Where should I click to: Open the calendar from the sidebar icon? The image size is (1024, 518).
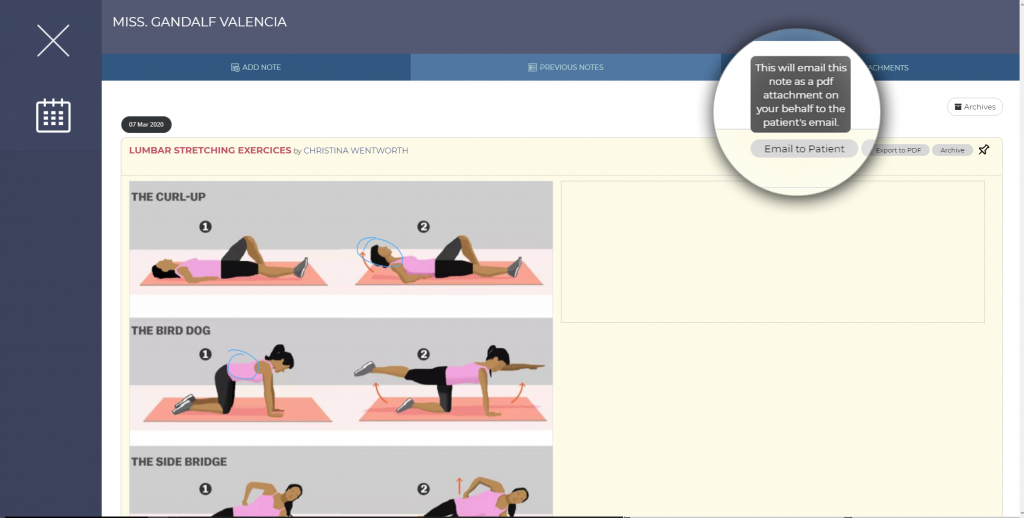[53, 116]
